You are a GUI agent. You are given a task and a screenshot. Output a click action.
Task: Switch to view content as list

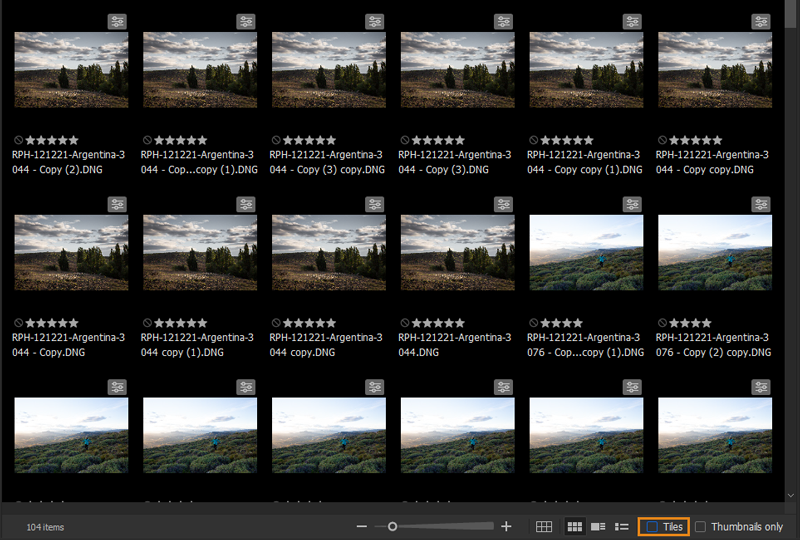point(621,527)
